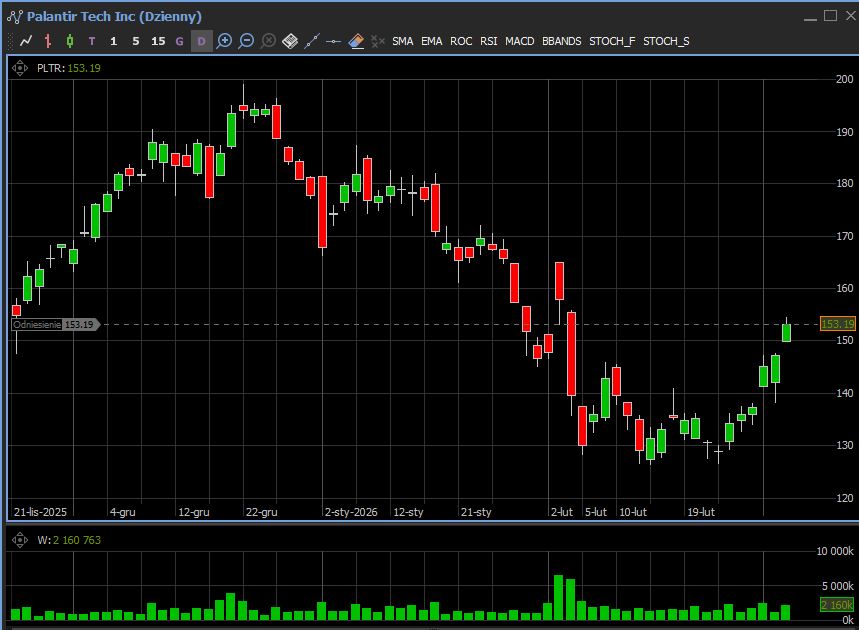This screenshot has width=859, height=630.
Task: Click the move handle of volume panel
Action: coord(20,540)
